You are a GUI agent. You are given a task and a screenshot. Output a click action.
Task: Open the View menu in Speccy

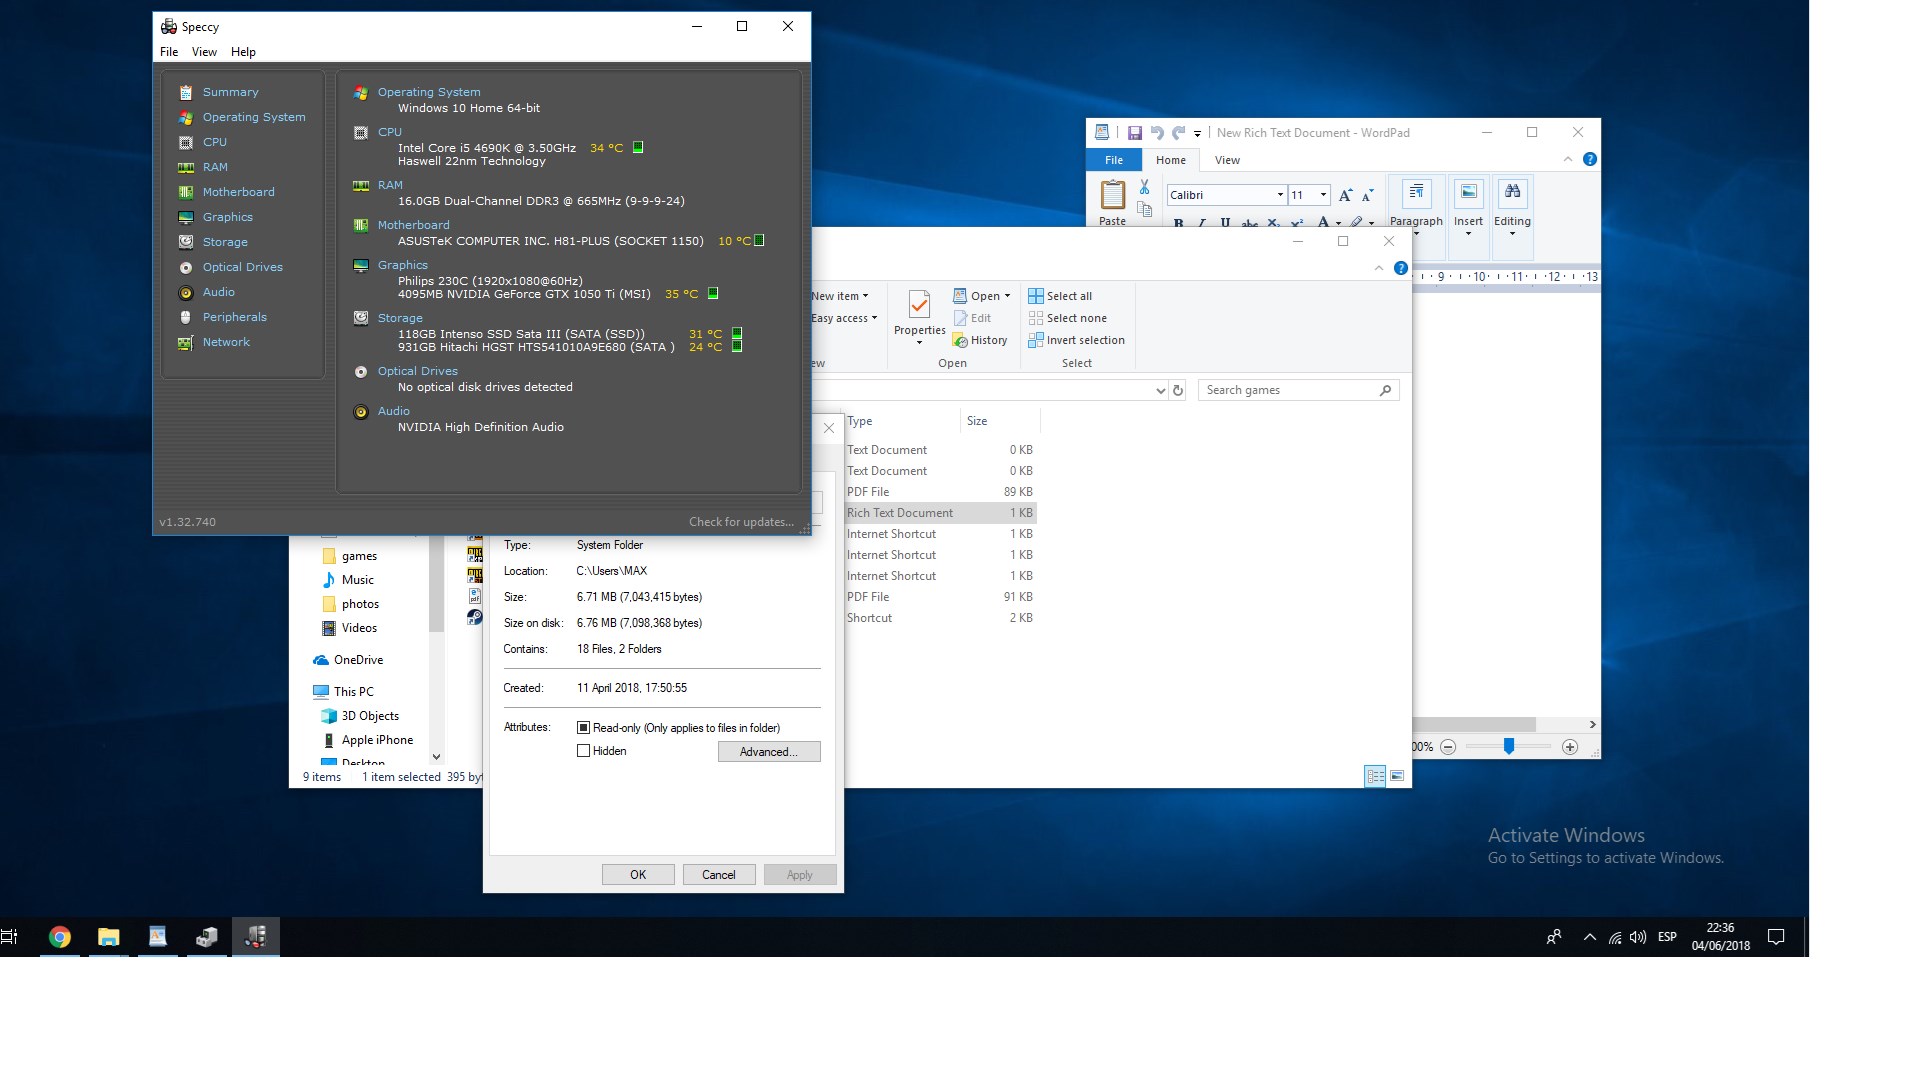point(204,52)
